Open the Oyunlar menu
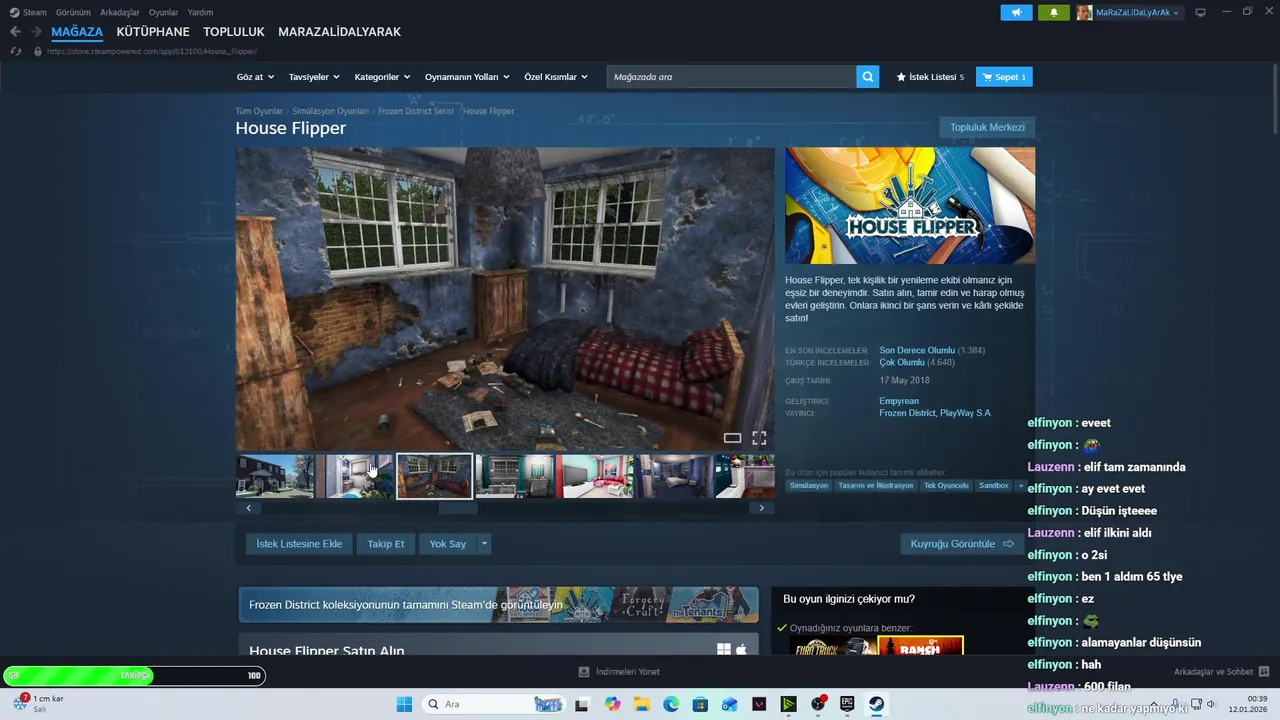The image size is (1280, 720). 163,12
